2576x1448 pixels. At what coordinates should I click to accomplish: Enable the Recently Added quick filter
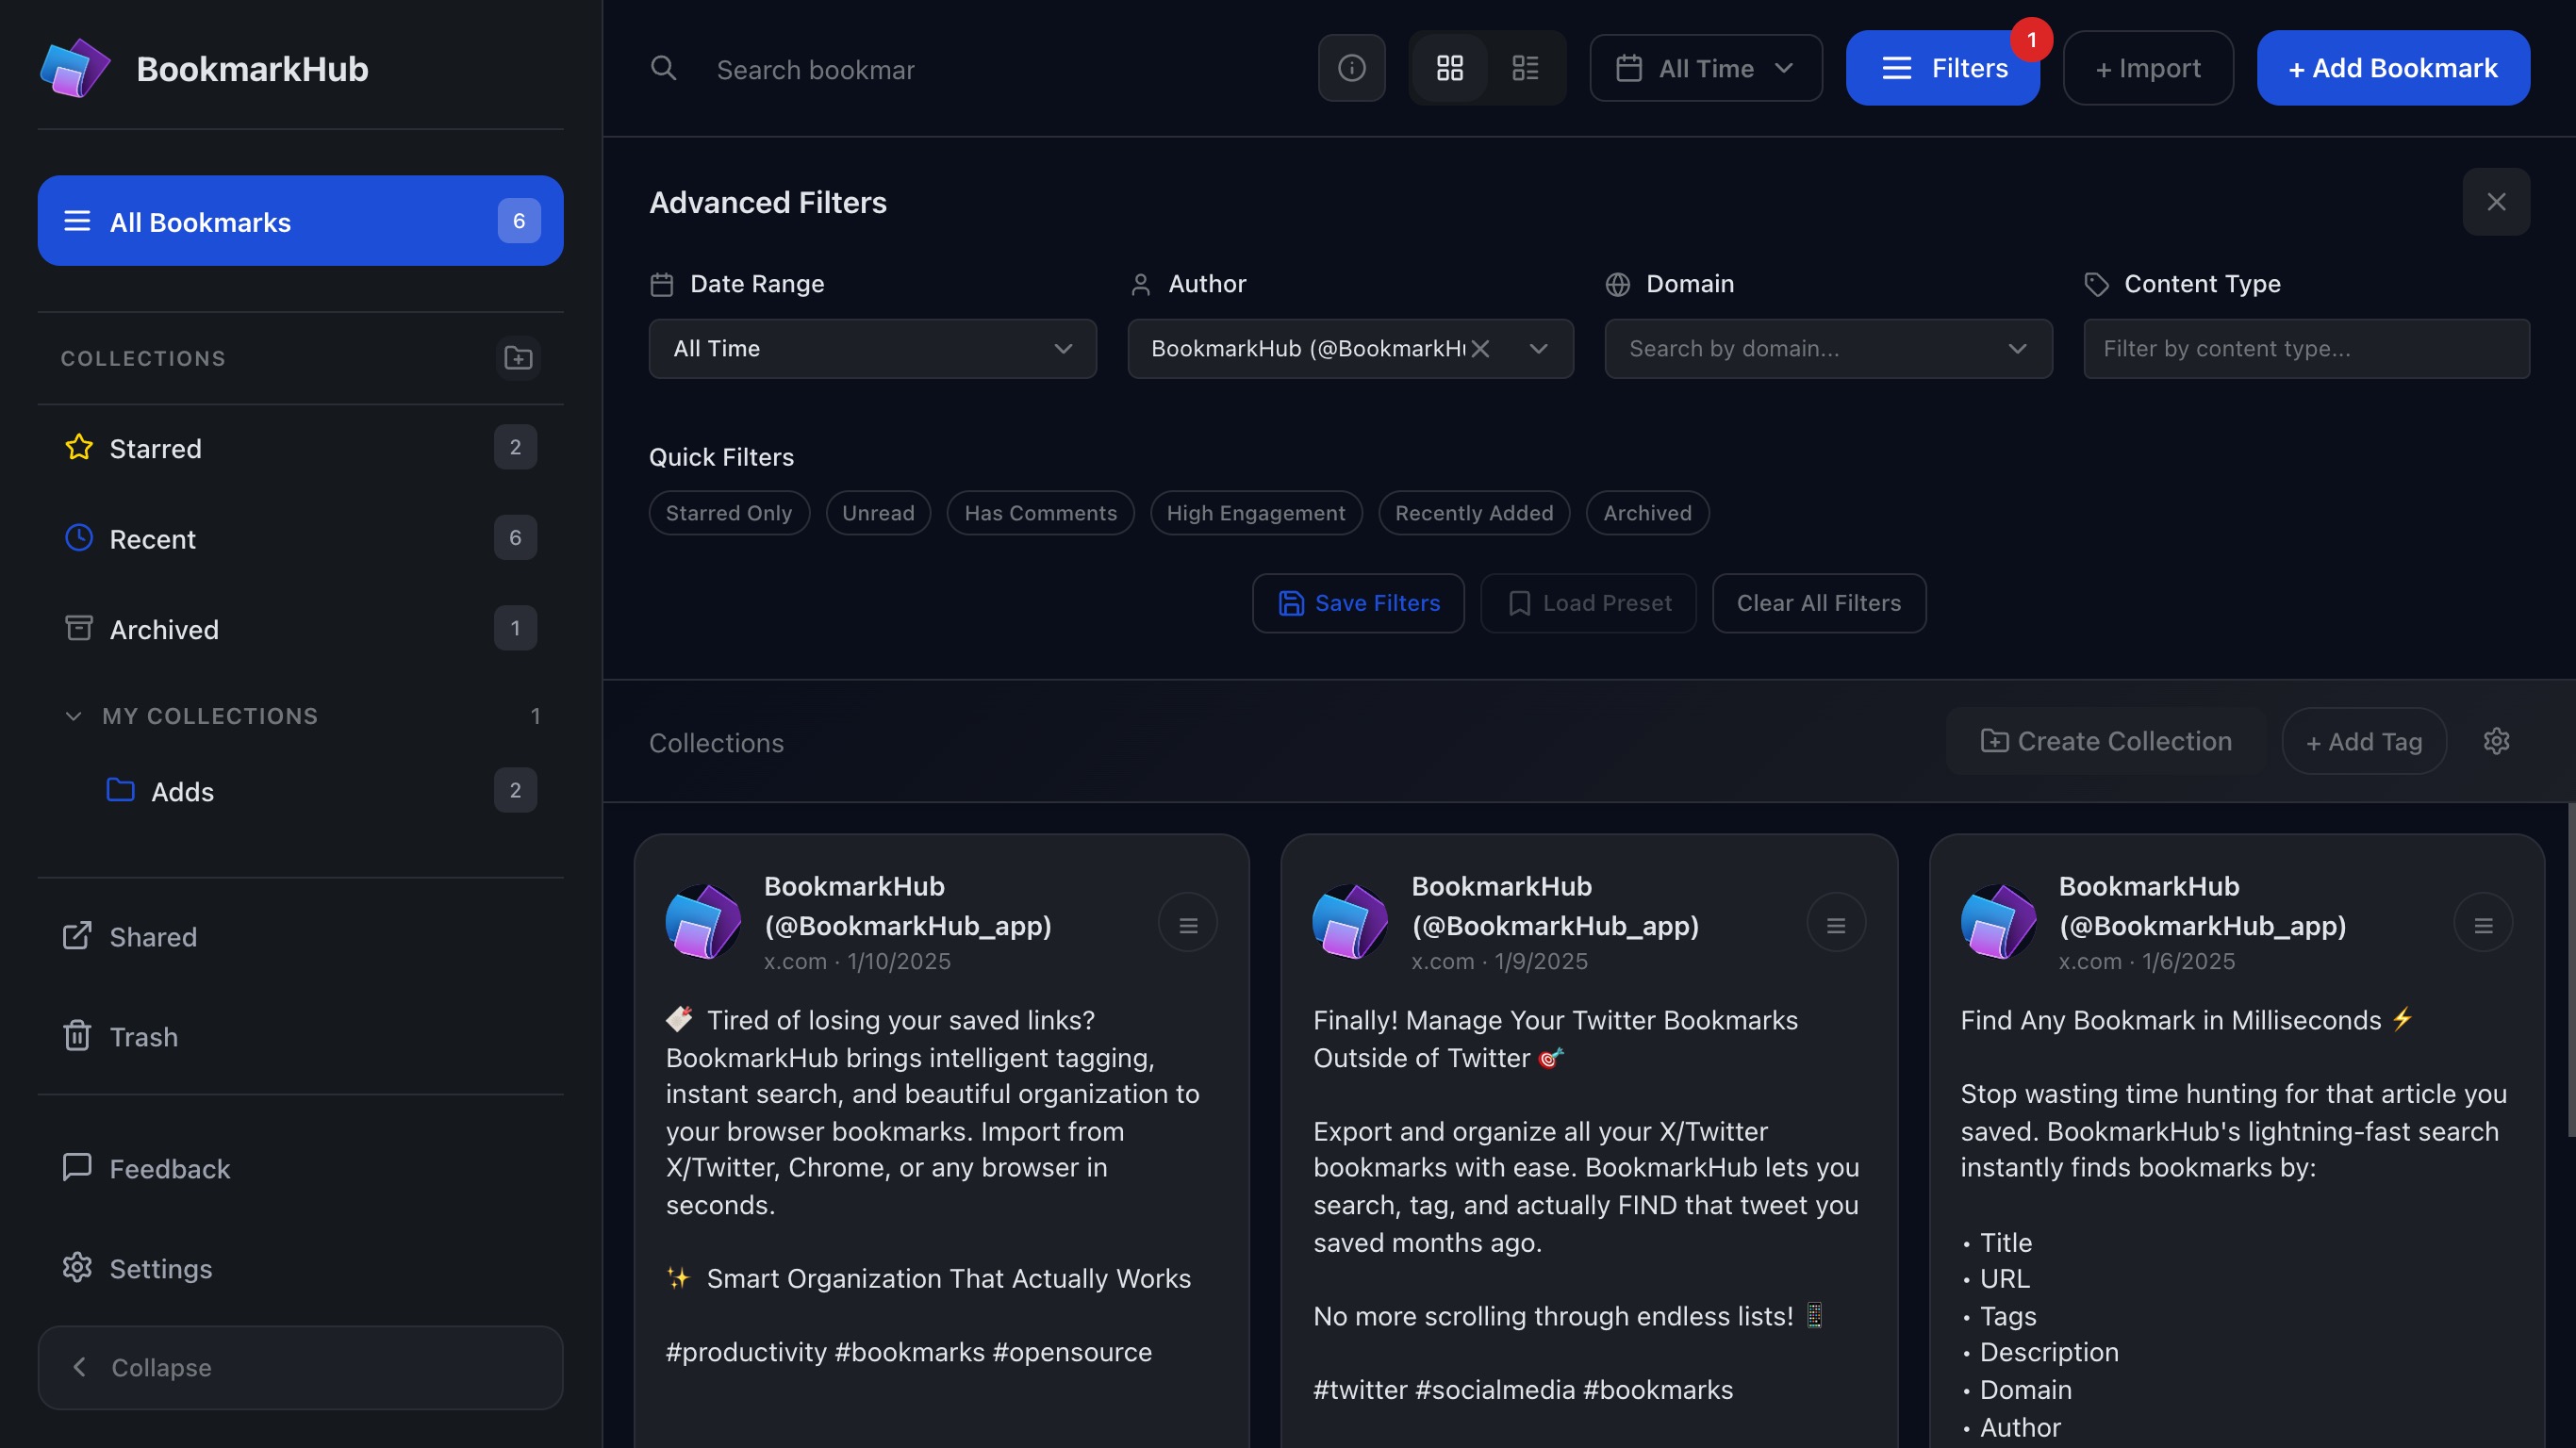click(1474, 513)
